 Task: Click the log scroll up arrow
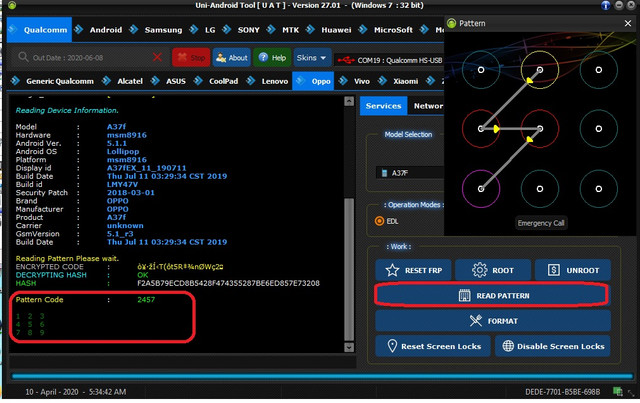point(349,101)
